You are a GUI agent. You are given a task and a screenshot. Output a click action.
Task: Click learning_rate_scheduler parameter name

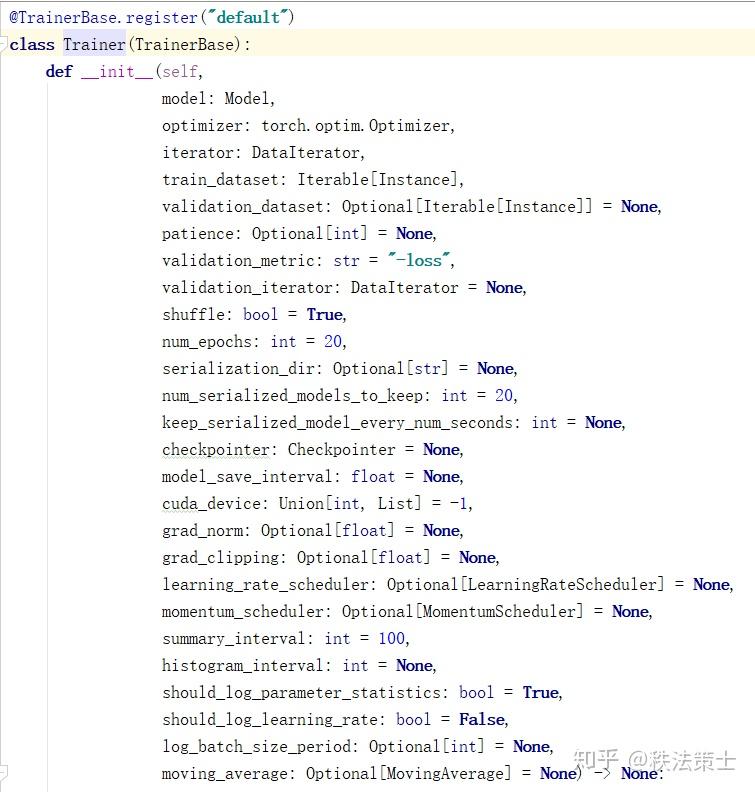[x=265, y=585]
